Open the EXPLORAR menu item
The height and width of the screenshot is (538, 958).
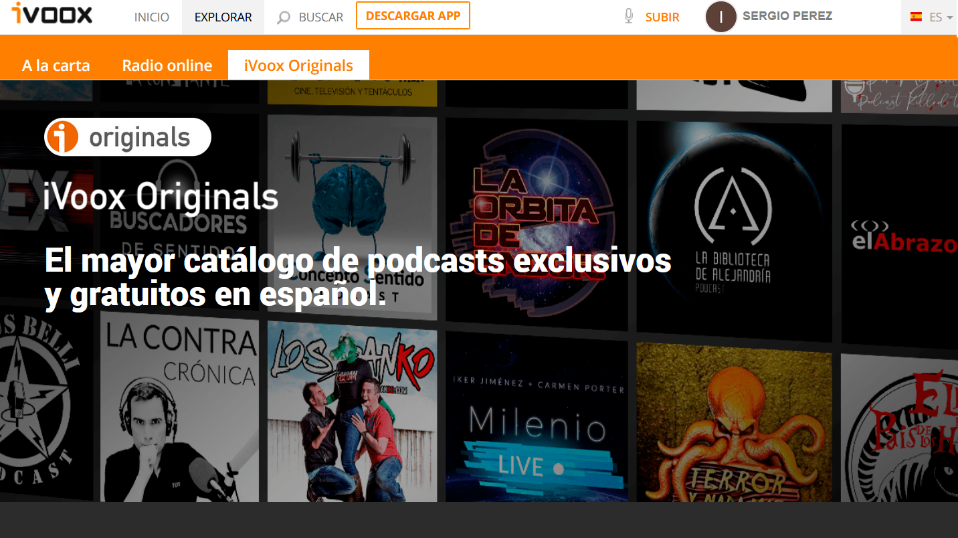[x=223, y=17]
